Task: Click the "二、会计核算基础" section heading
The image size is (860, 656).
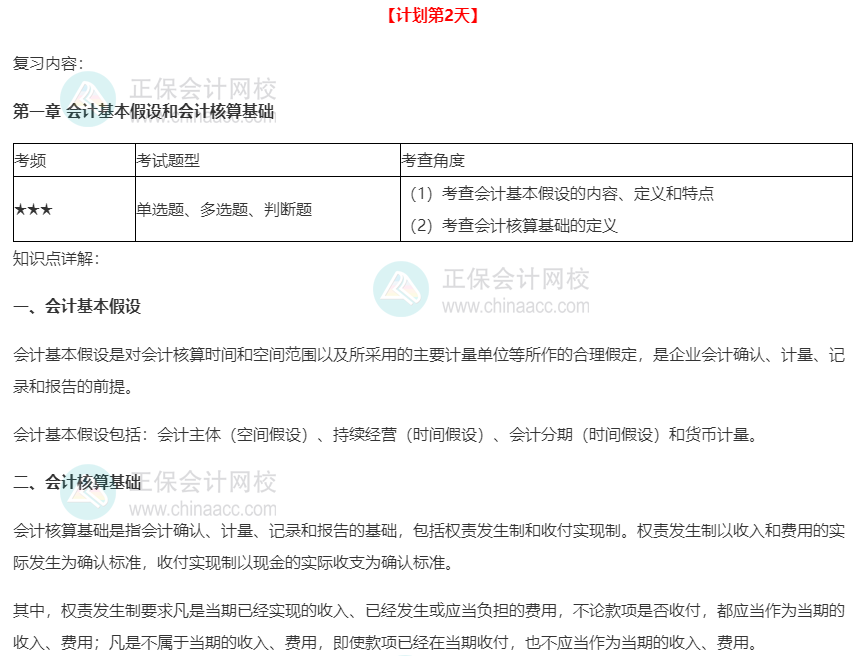Action: point(77,482)
